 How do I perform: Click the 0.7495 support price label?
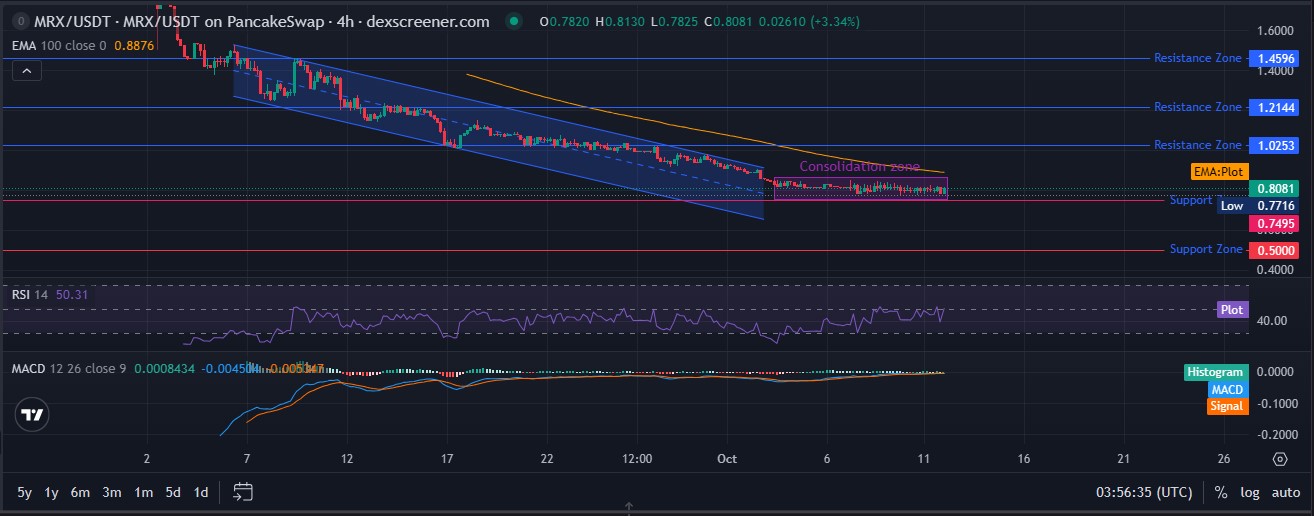pos(1274,223)
